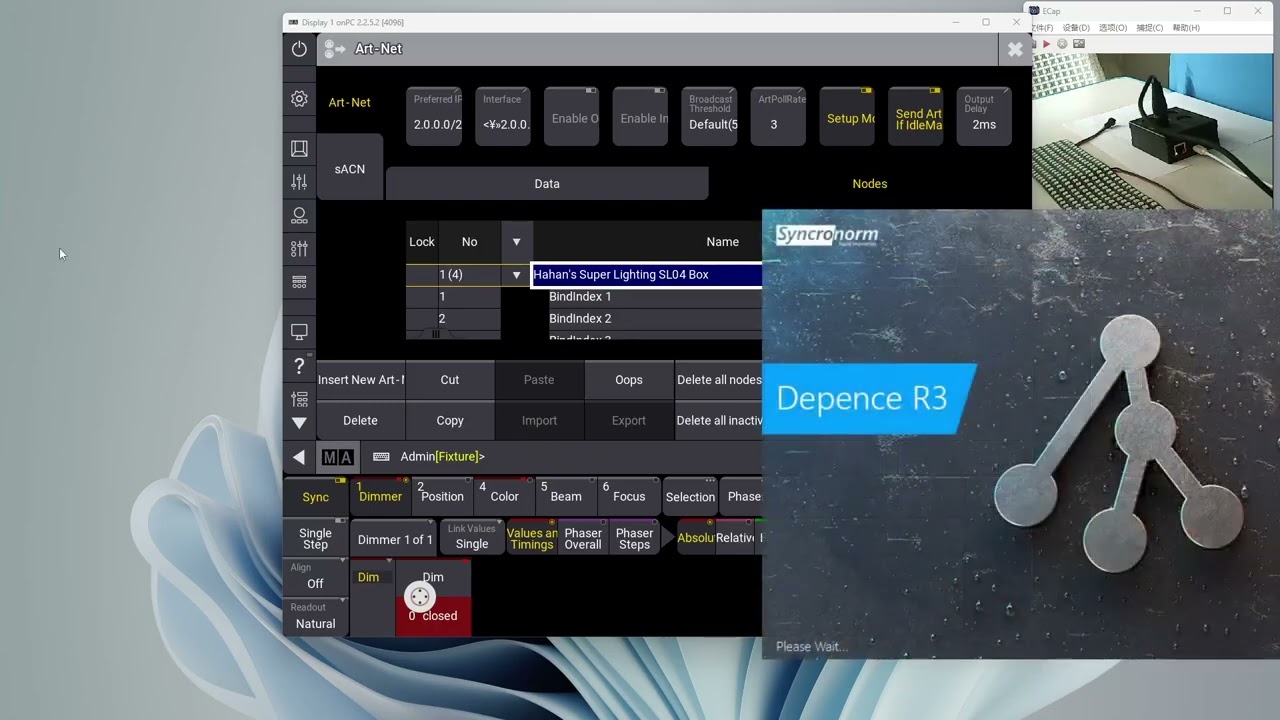Toggle Setup Mode in Art-Net settings
The height and width of the screenshot is (720, 1280).
(847, 117)
